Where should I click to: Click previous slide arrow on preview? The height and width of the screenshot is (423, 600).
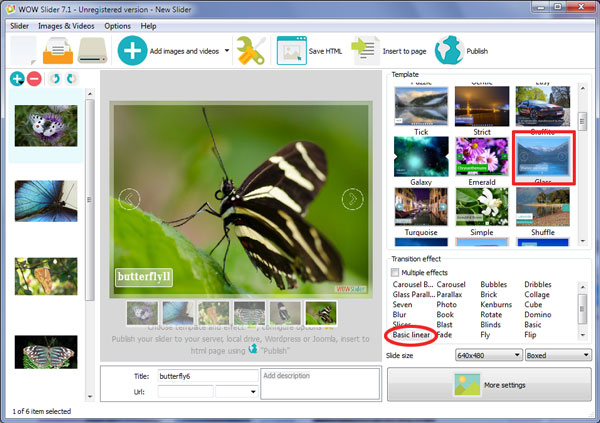click(129, 199)
